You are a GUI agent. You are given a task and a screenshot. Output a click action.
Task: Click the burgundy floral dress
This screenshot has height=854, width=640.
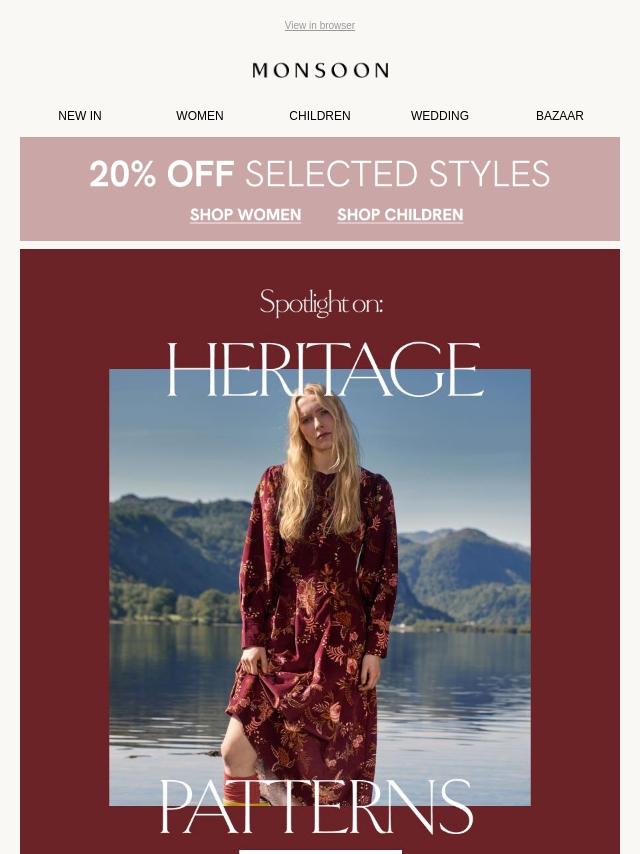(313, 626)
